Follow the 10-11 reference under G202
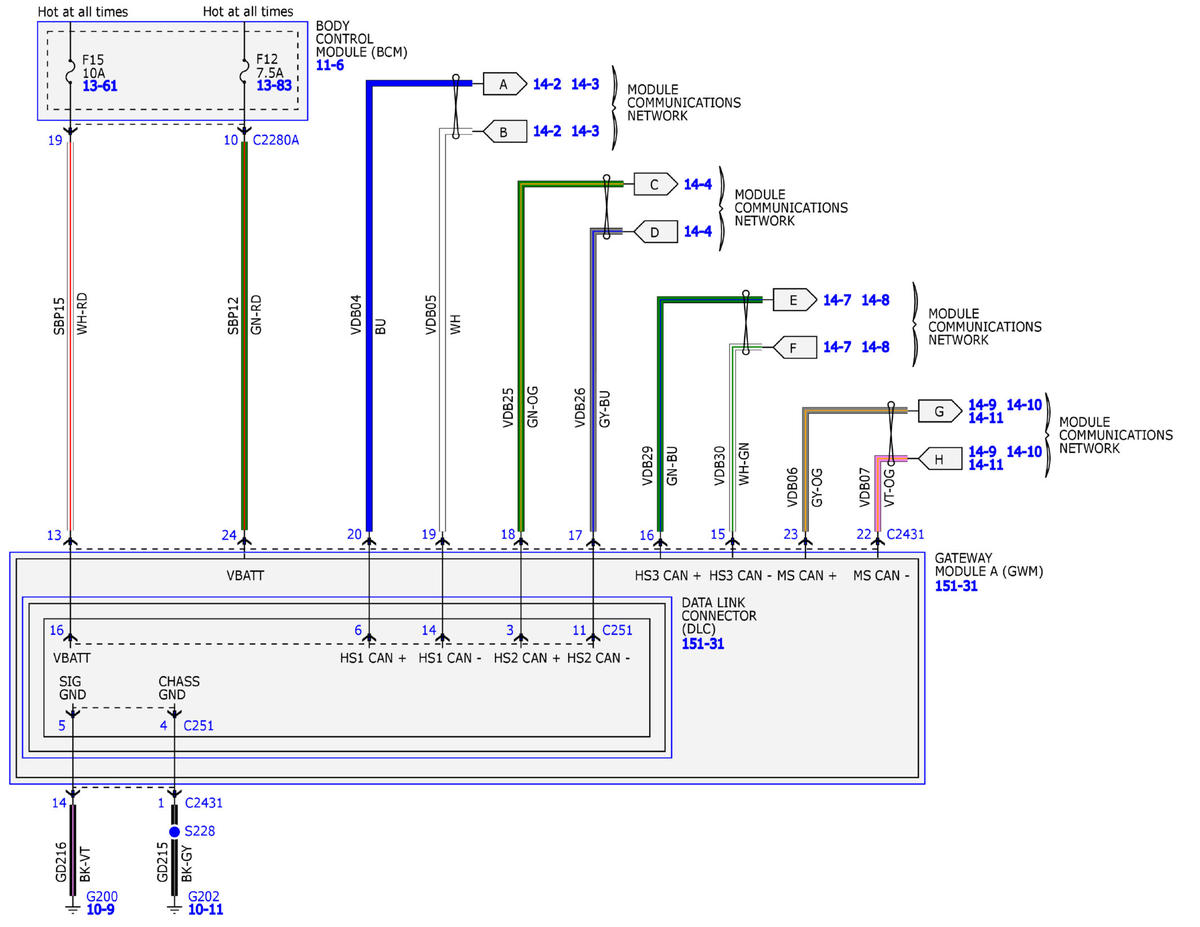This screenshot has height=927, width=1200. coord(206,909)
